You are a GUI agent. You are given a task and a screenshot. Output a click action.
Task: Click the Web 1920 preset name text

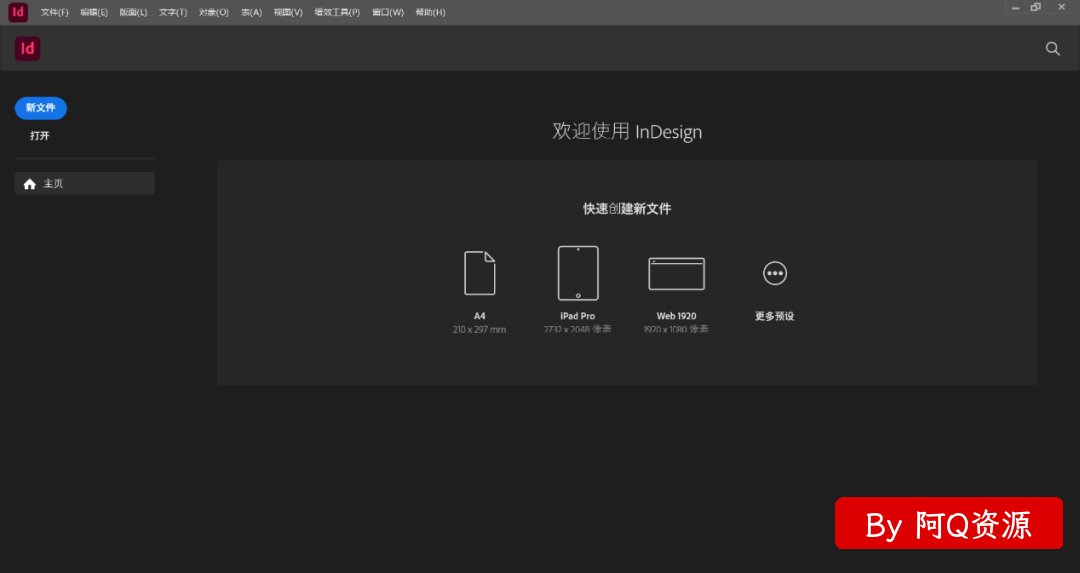point(676,316)
